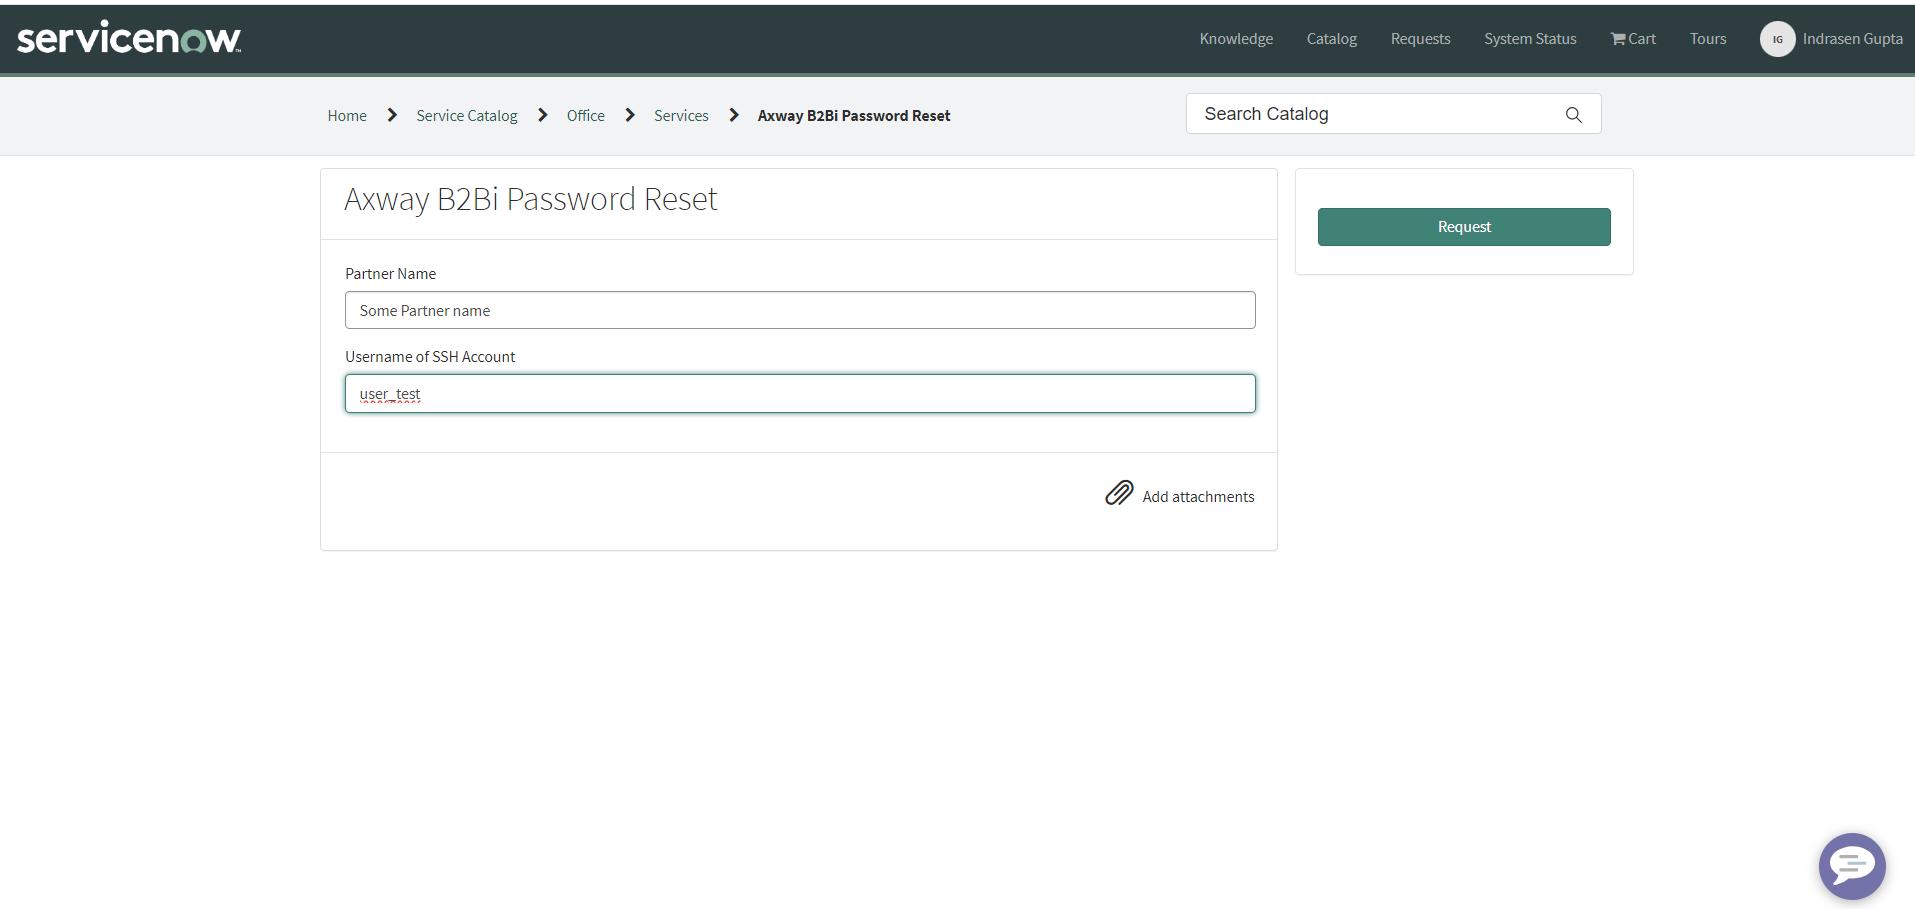The width and height of the screenshot is (1915, 909).
Task: Open the Catalog menu item
Action: point(1331,39)
